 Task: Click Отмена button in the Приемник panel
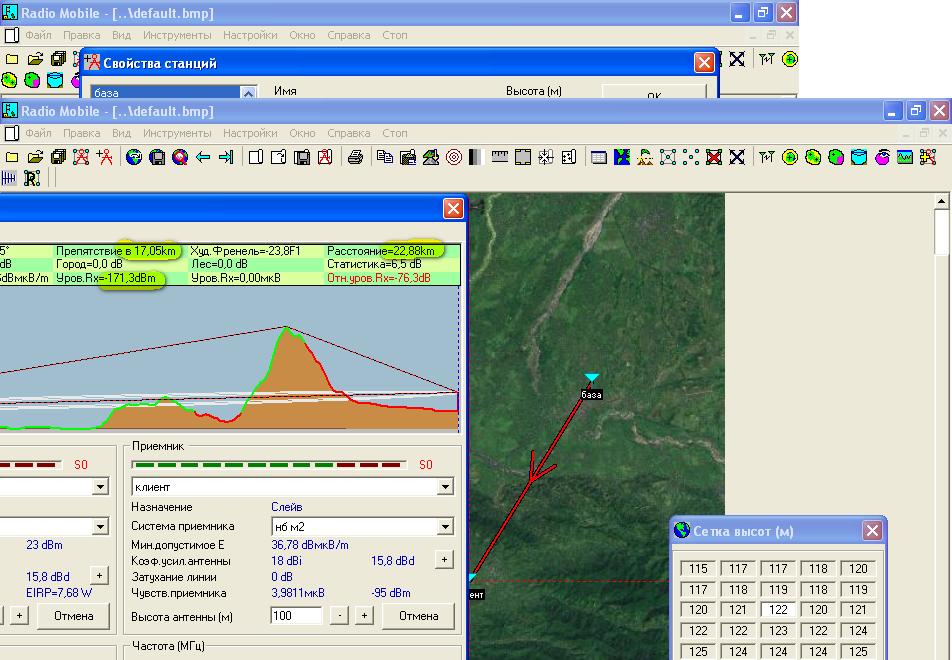pos(419,616)
